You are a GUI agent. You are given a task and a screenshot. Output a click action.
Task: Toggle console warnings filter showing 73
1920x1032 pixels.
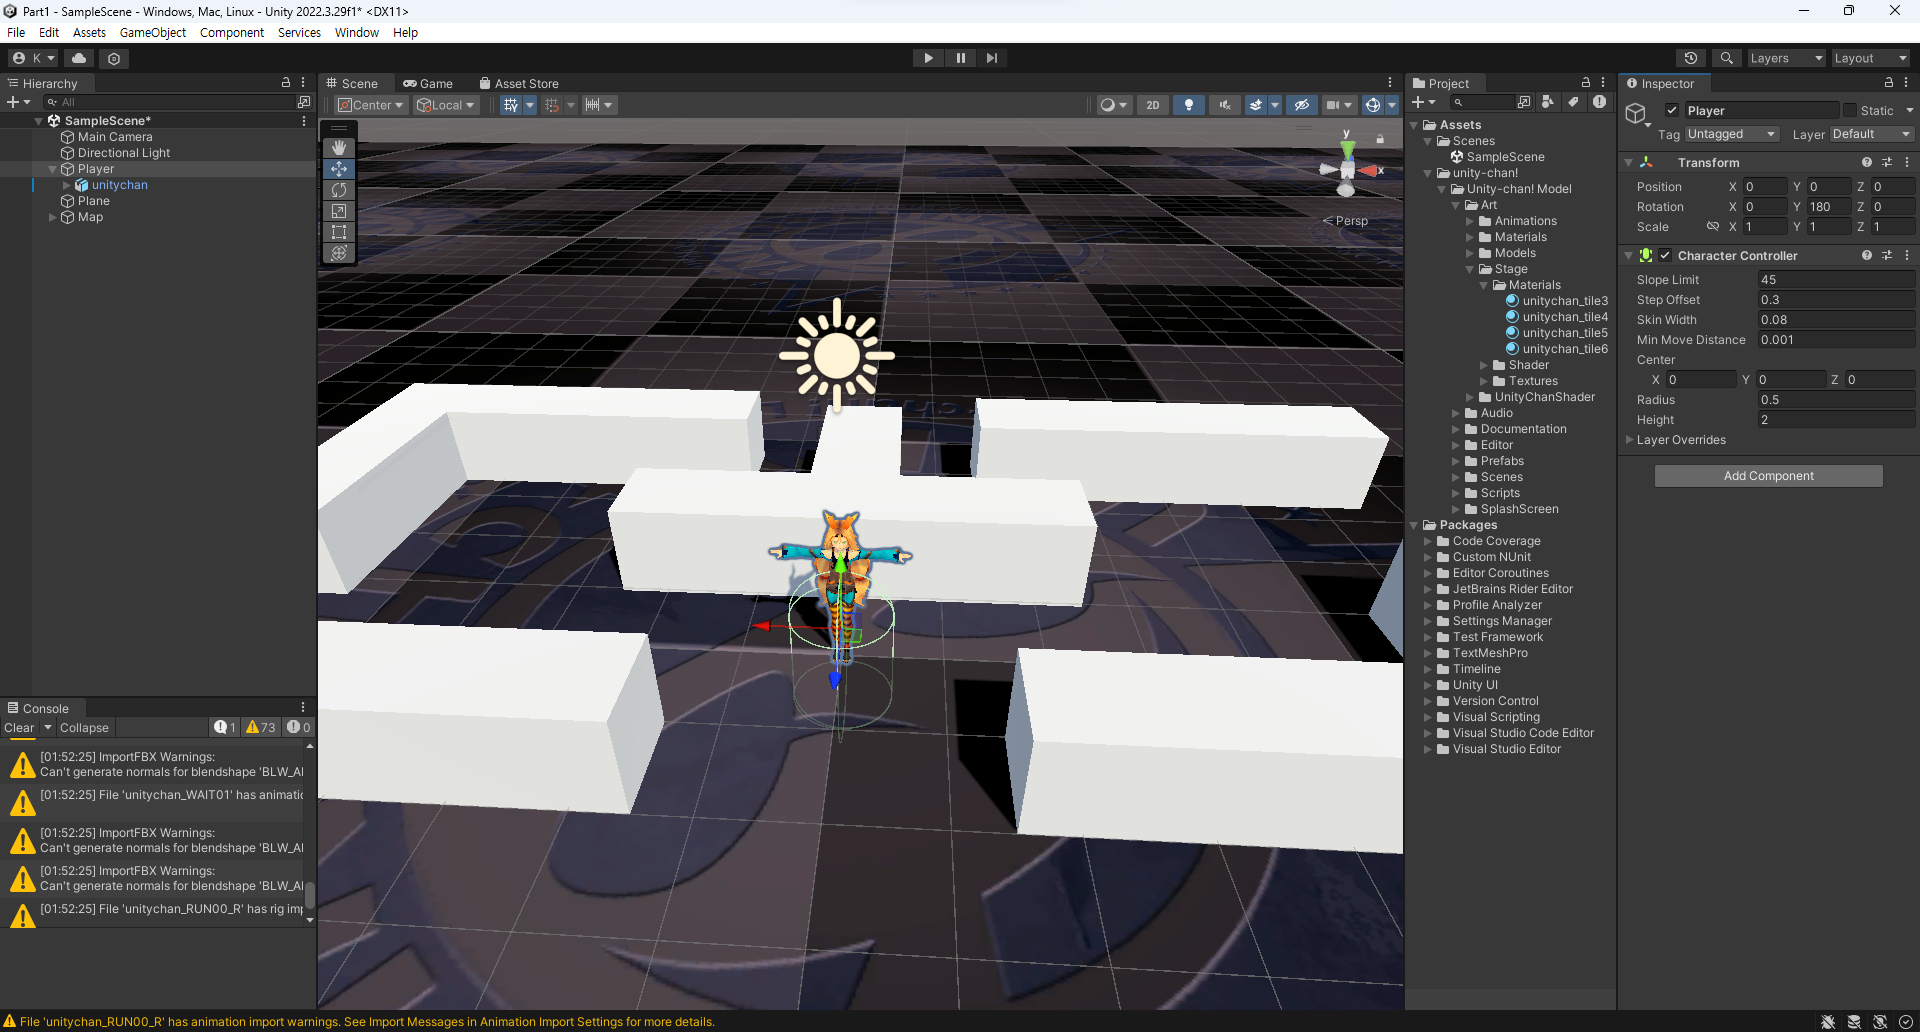tap(261, 727)
